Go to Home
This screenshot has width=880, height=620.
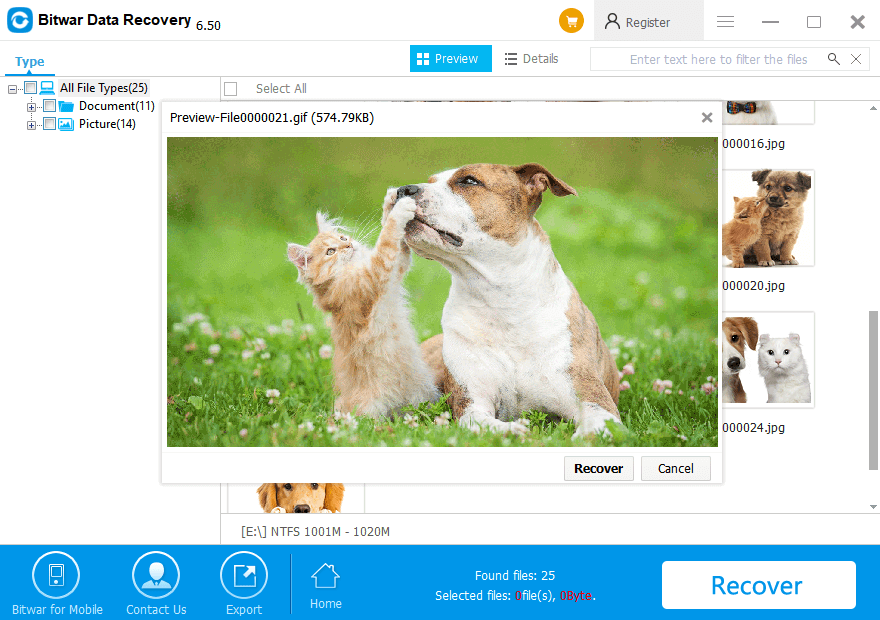326,586
